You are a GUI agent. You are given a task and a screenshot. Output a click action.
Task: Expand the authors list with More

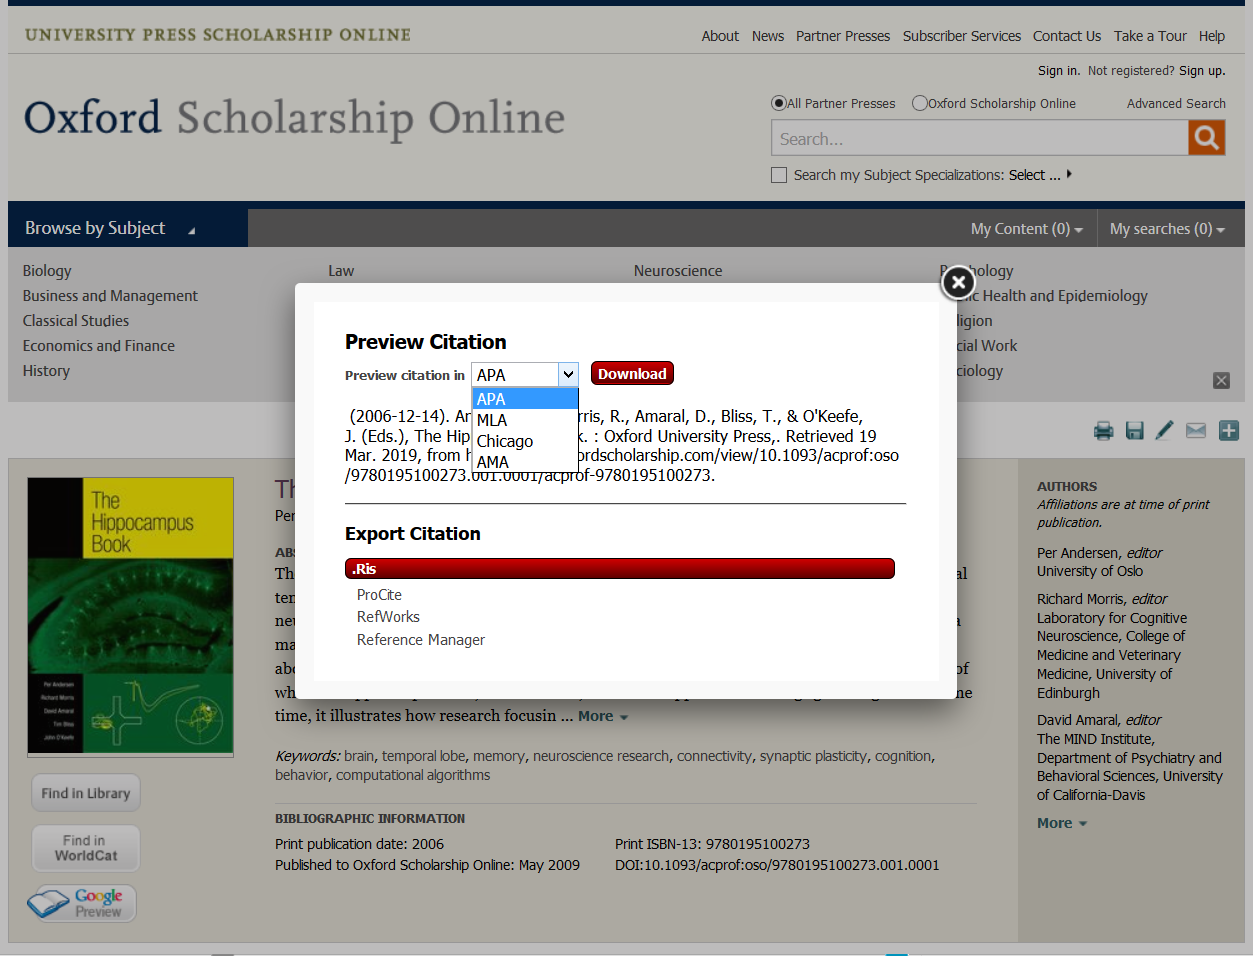(1062, 823)
